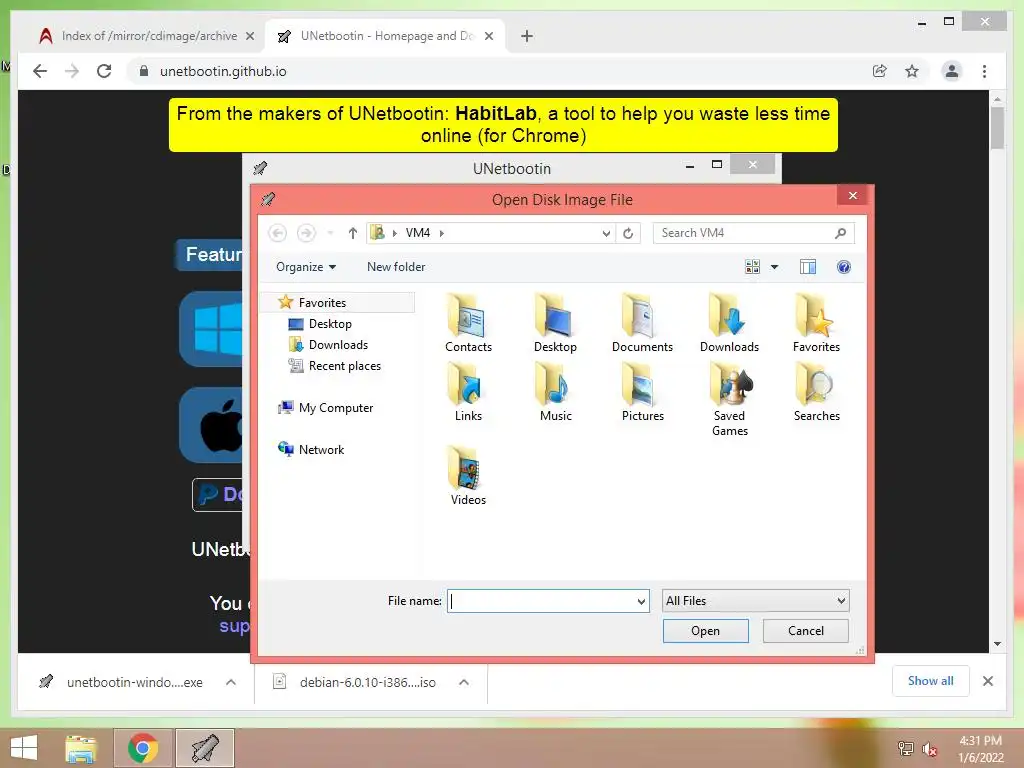
Task: Expand the File name combo dropdown
Action: [641, 601]
